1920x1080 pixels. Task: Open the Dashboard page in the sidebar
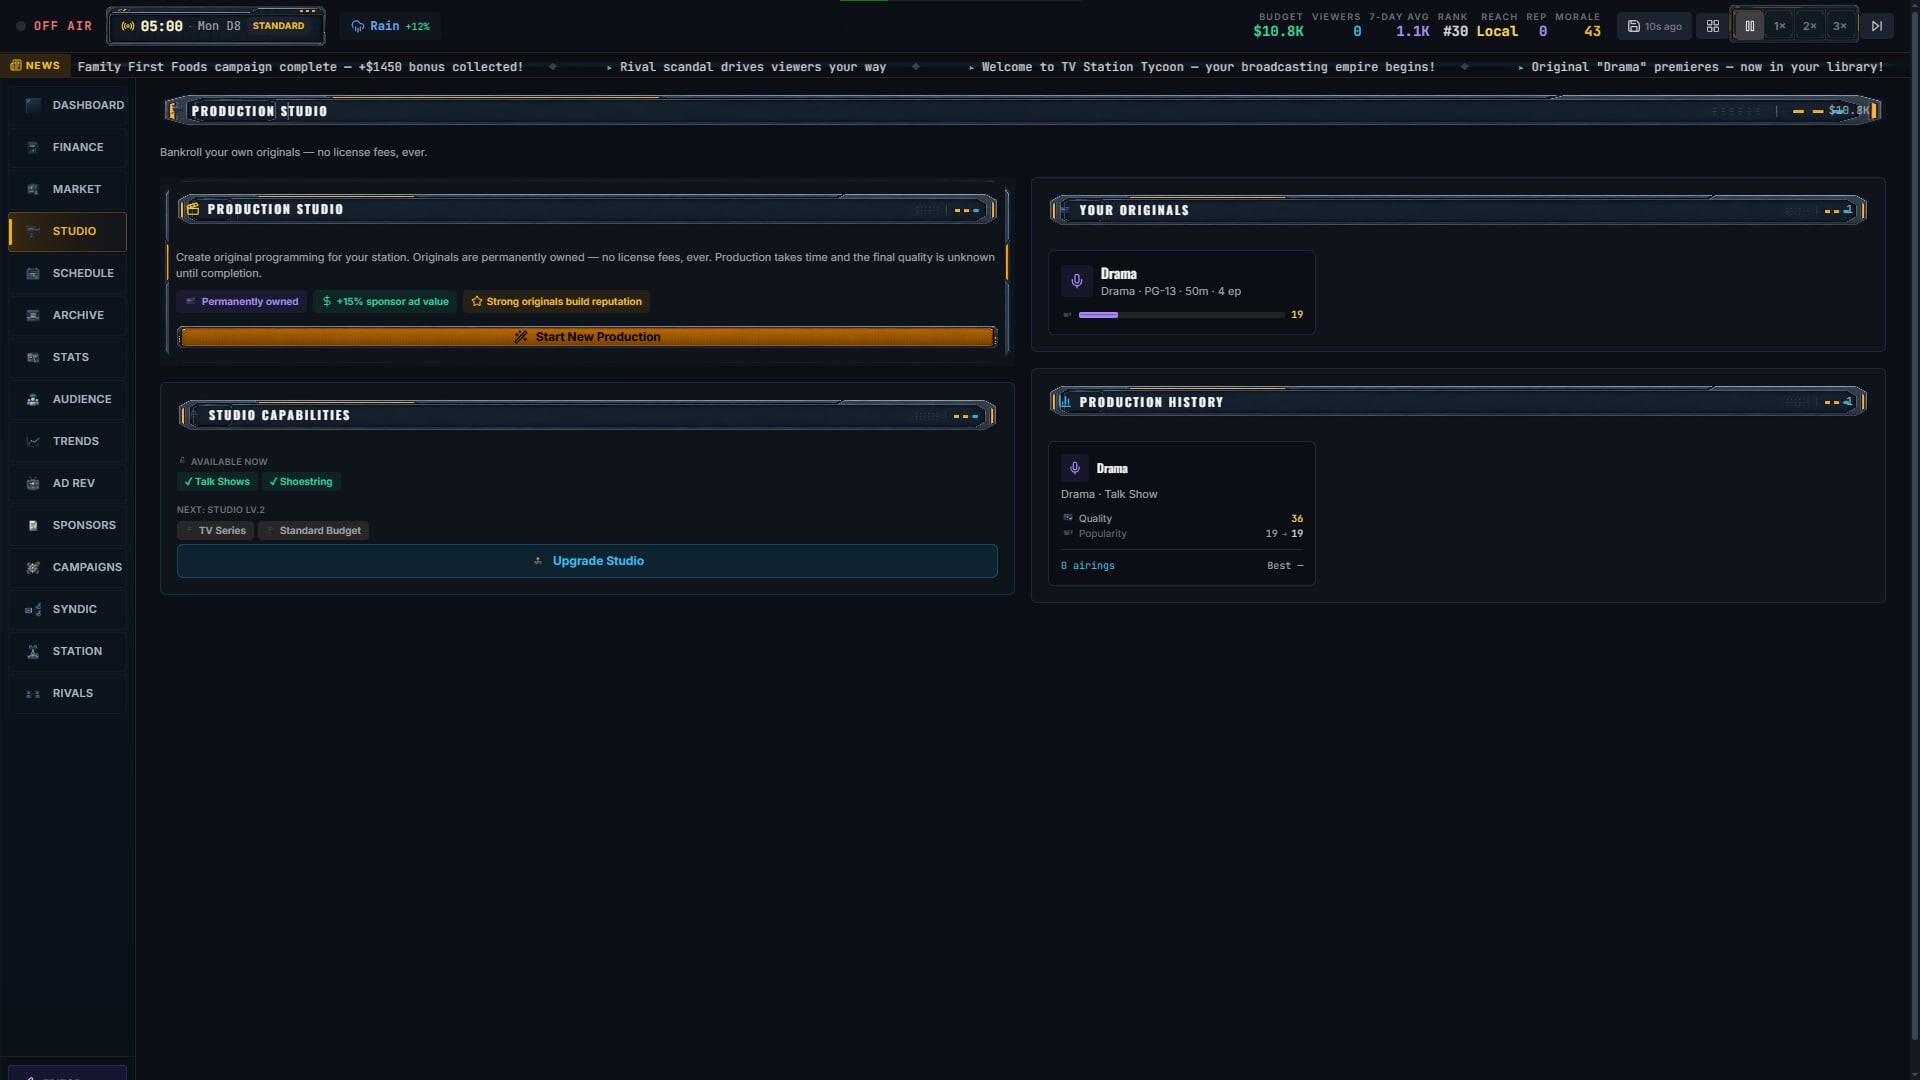pos(68,105)
